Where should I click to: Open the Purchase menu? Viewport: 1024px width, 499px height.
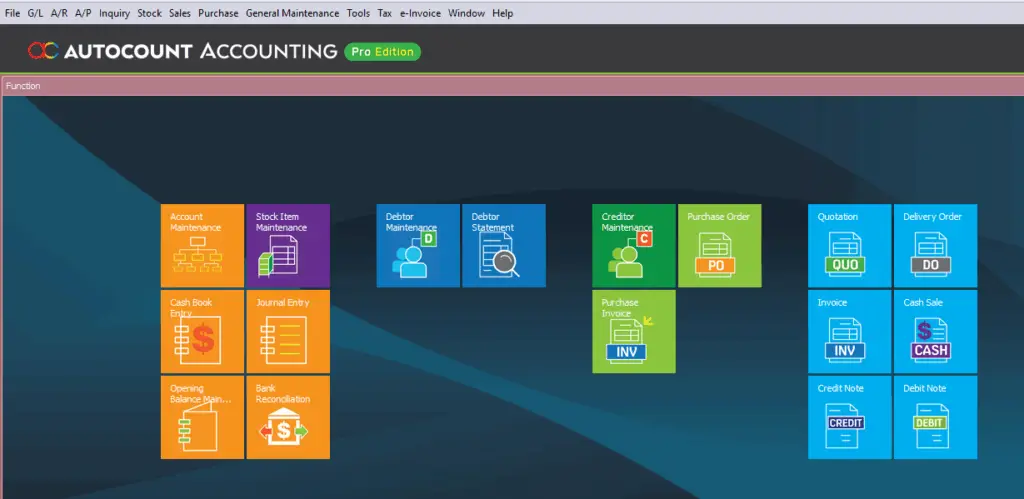pyautogui.click(x=218, y=13)
